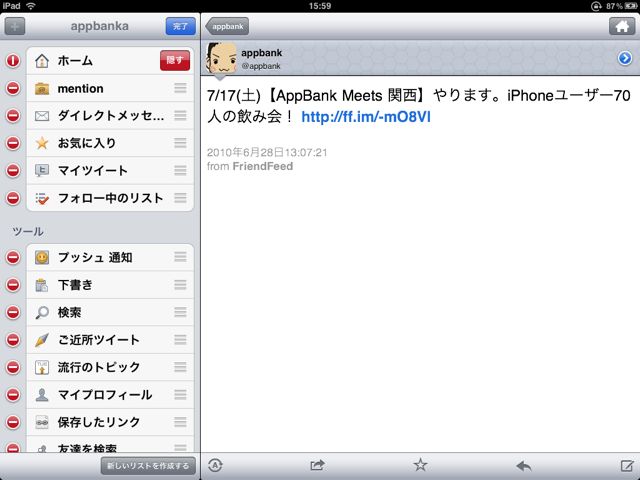The width and height of the screenshot is (640, 480).
Task: Grab the reorder handle on mention row
Action: pyautogui.click(x=180, y=88)
